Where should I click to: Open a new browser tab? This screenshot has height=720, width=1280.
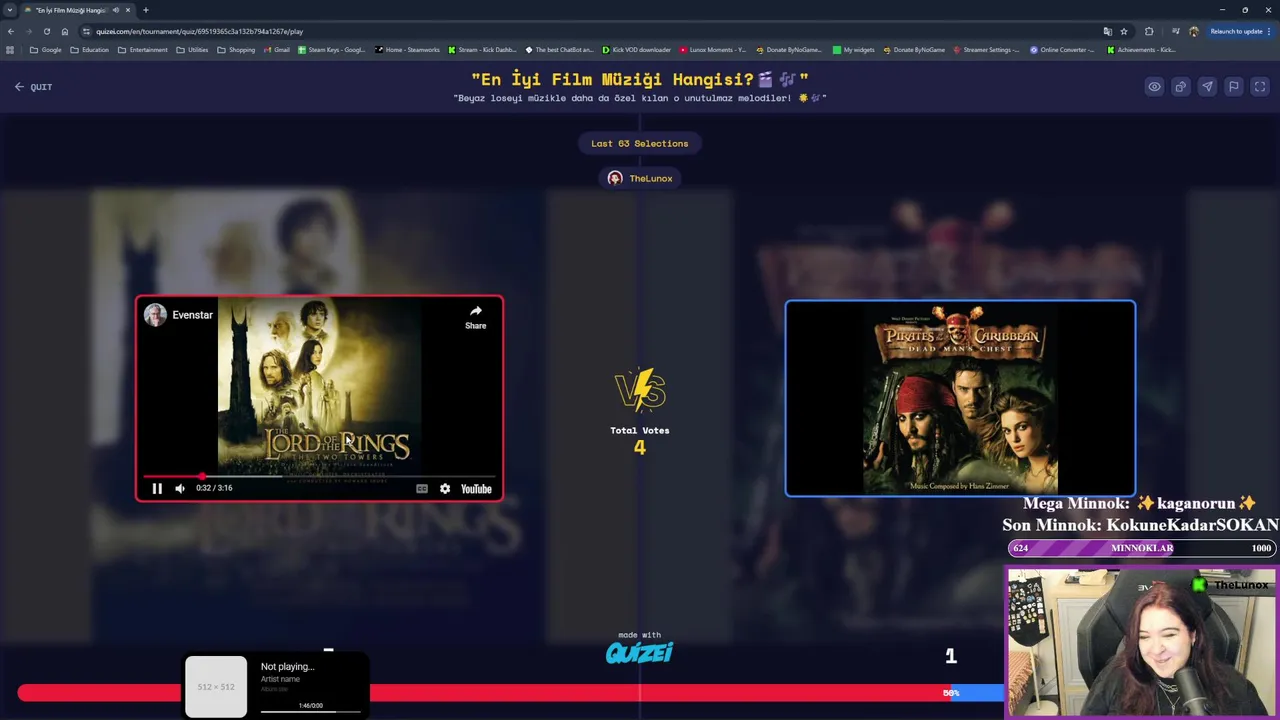click(x=146, y=10)
